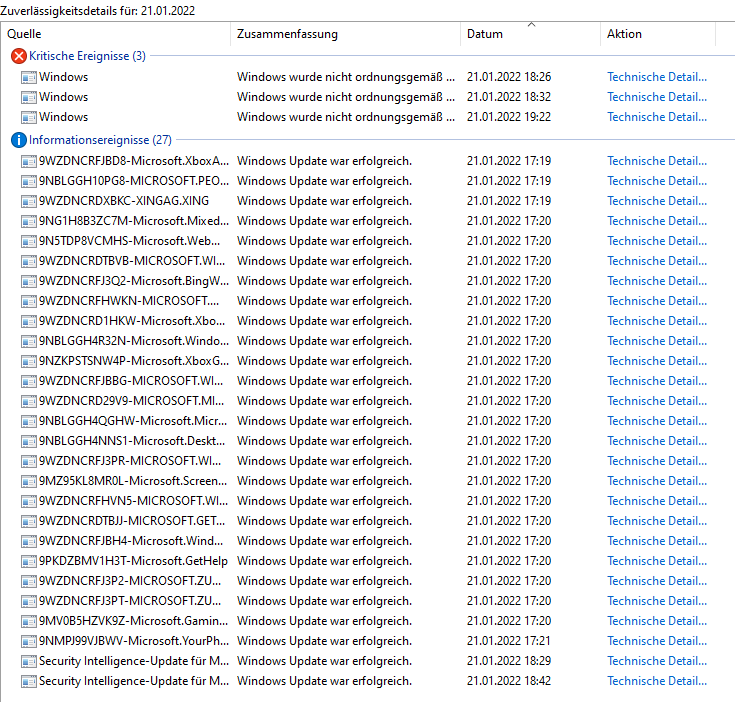Click the icon next to 9NZKPSTSNW4P-Microsoft.XboxG
Image resolution: width=735 pixels, height=702 pixels.
coord(29,361)
